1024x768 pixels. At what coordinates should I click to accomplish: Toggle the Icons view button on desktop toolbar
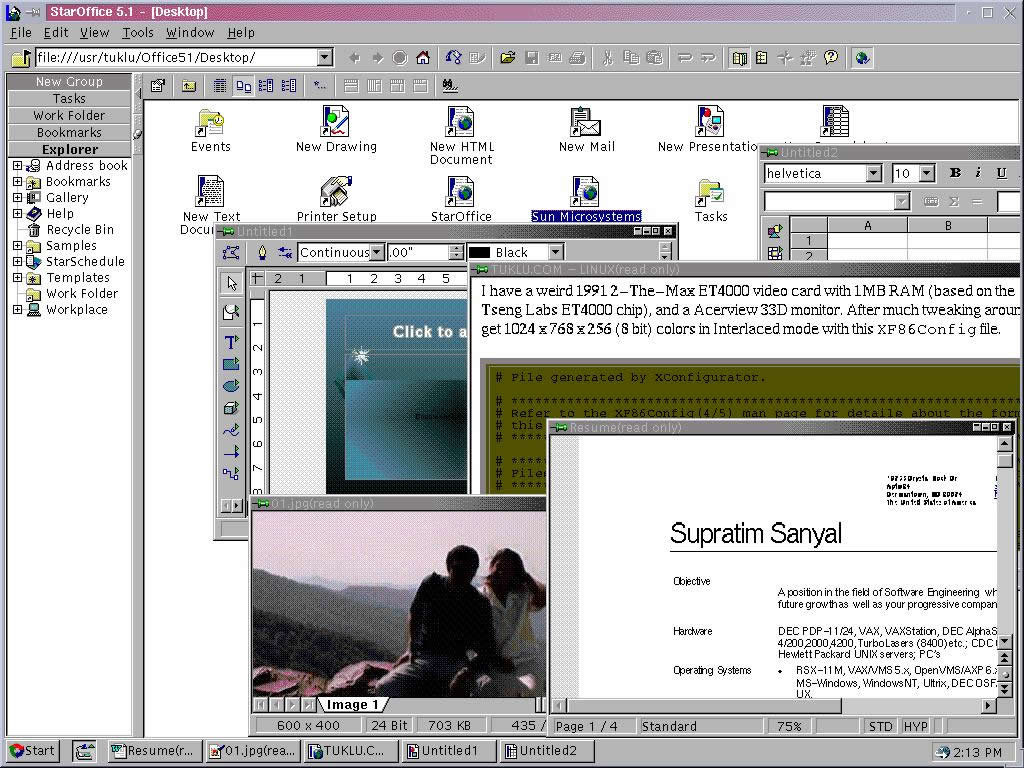(244, 86)
